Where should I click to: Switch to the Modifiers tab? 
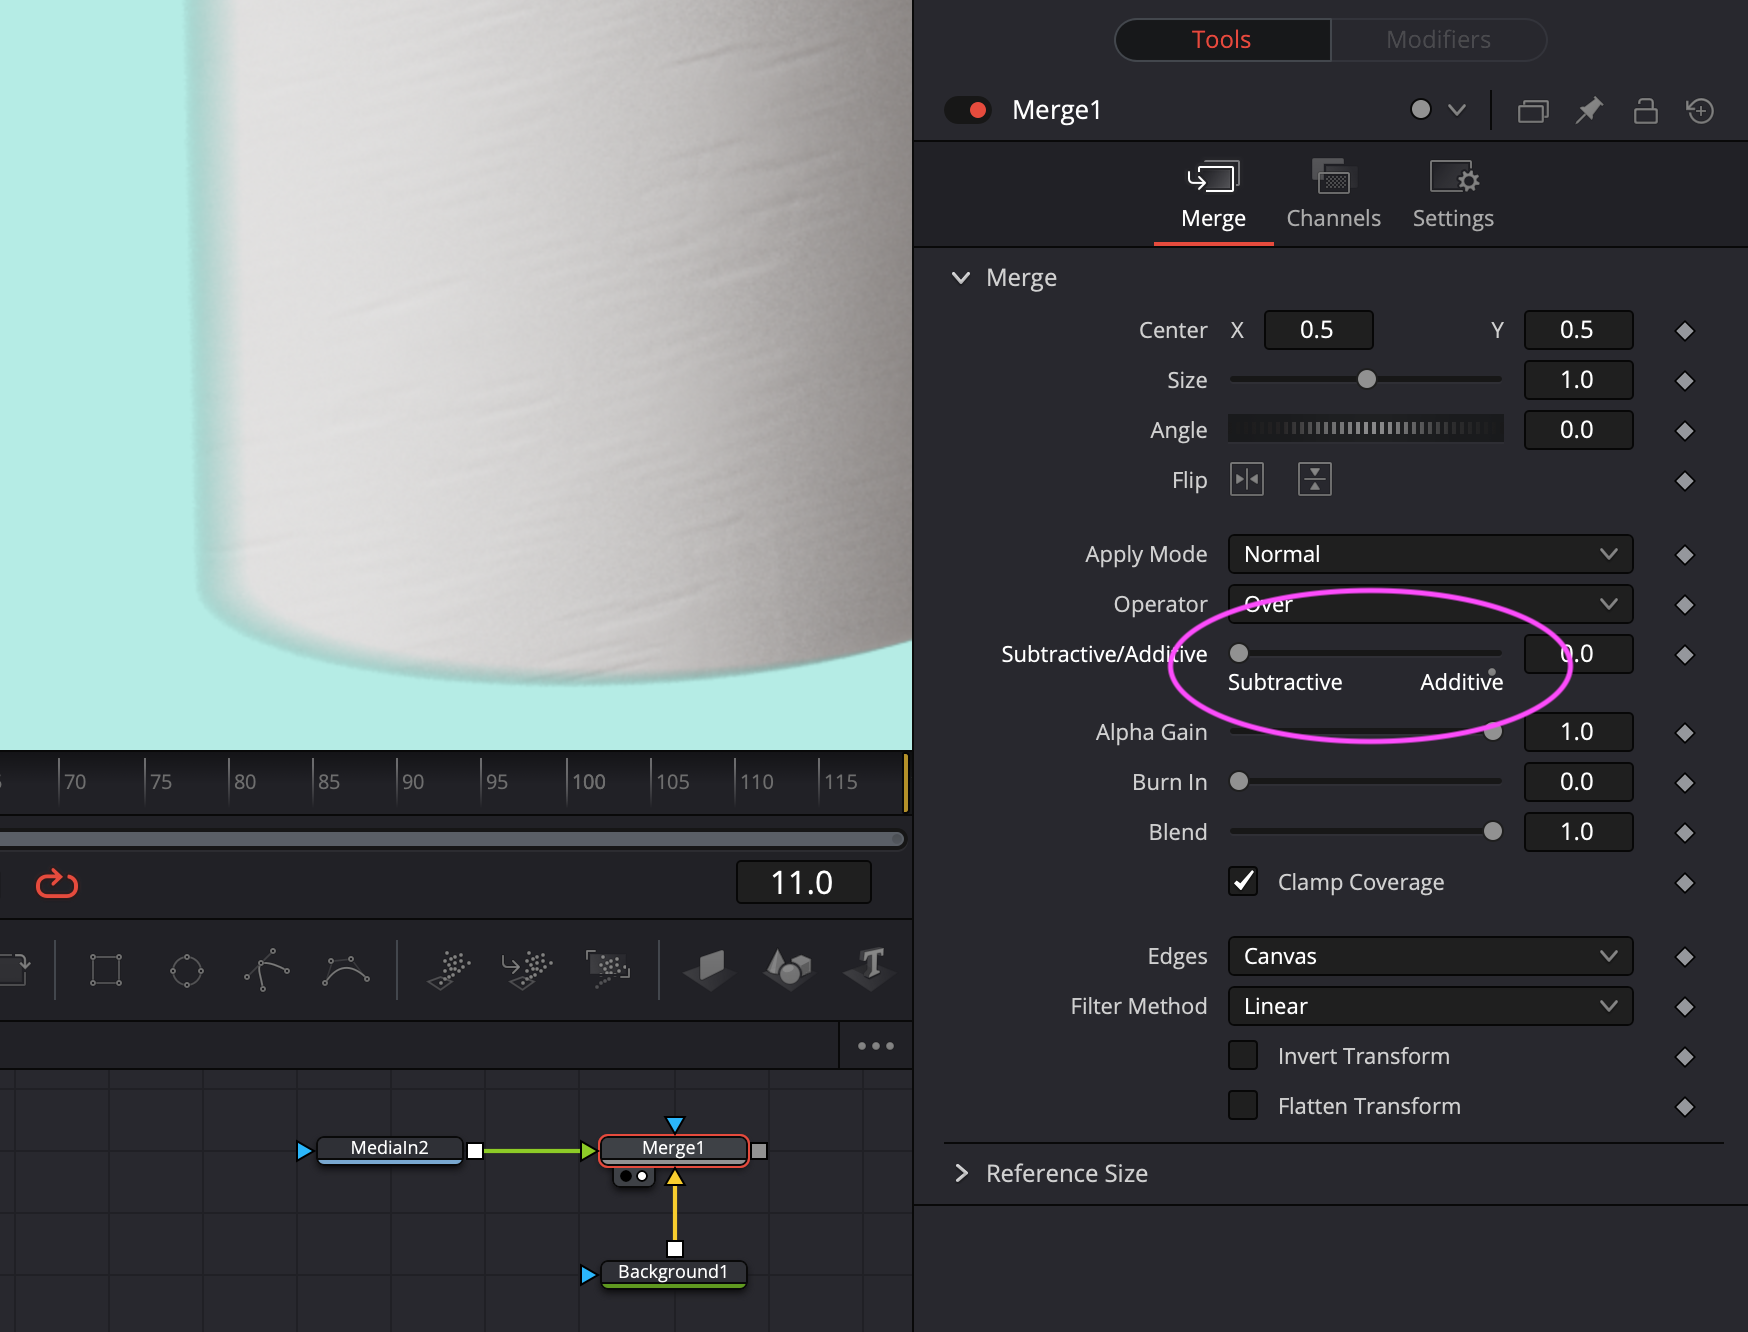[x=1438, y=40]
